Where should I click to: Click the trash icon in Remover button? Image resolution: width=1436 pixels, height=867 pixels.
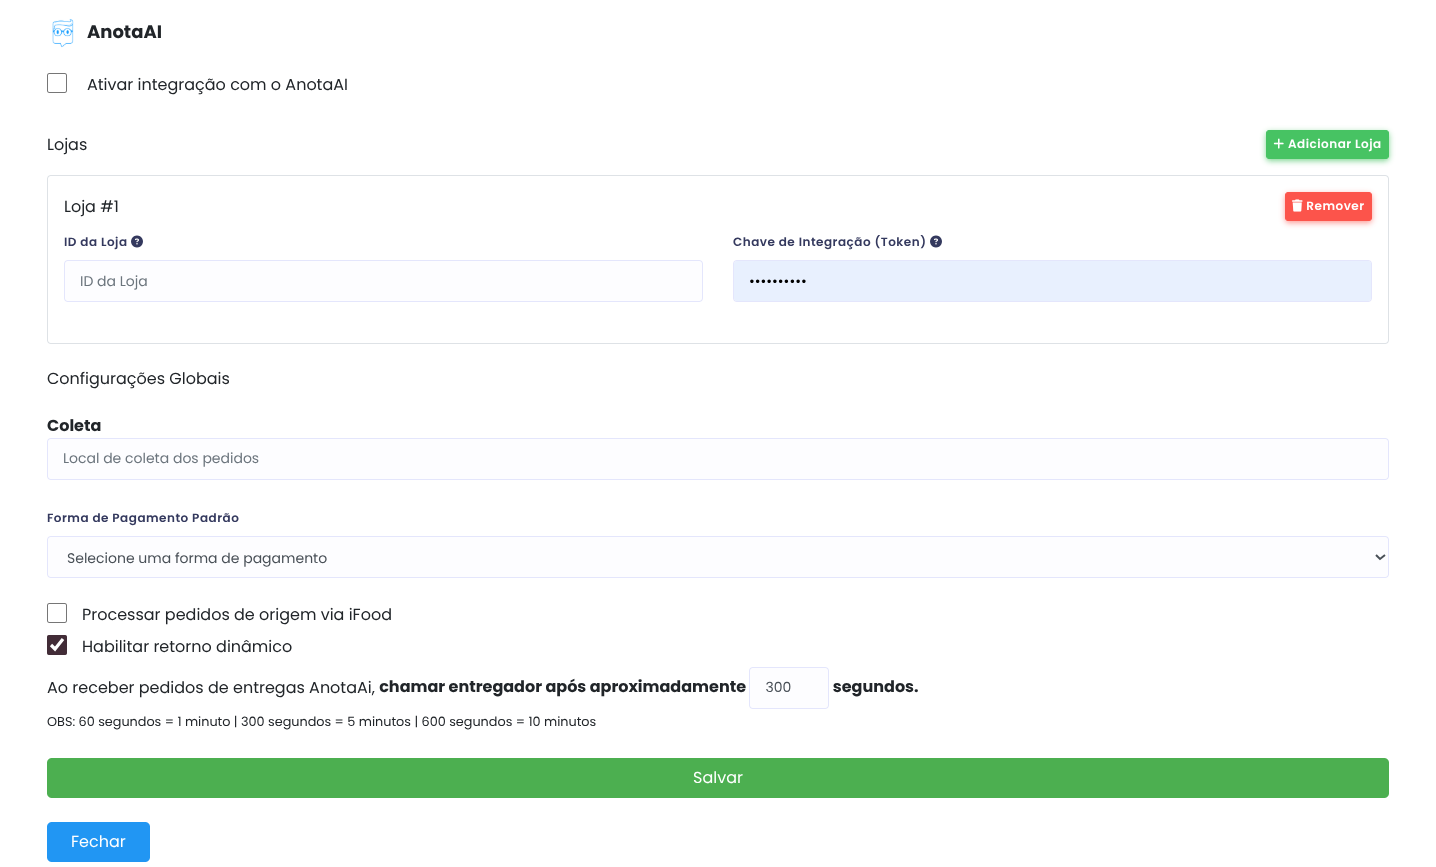[1297, 206]
